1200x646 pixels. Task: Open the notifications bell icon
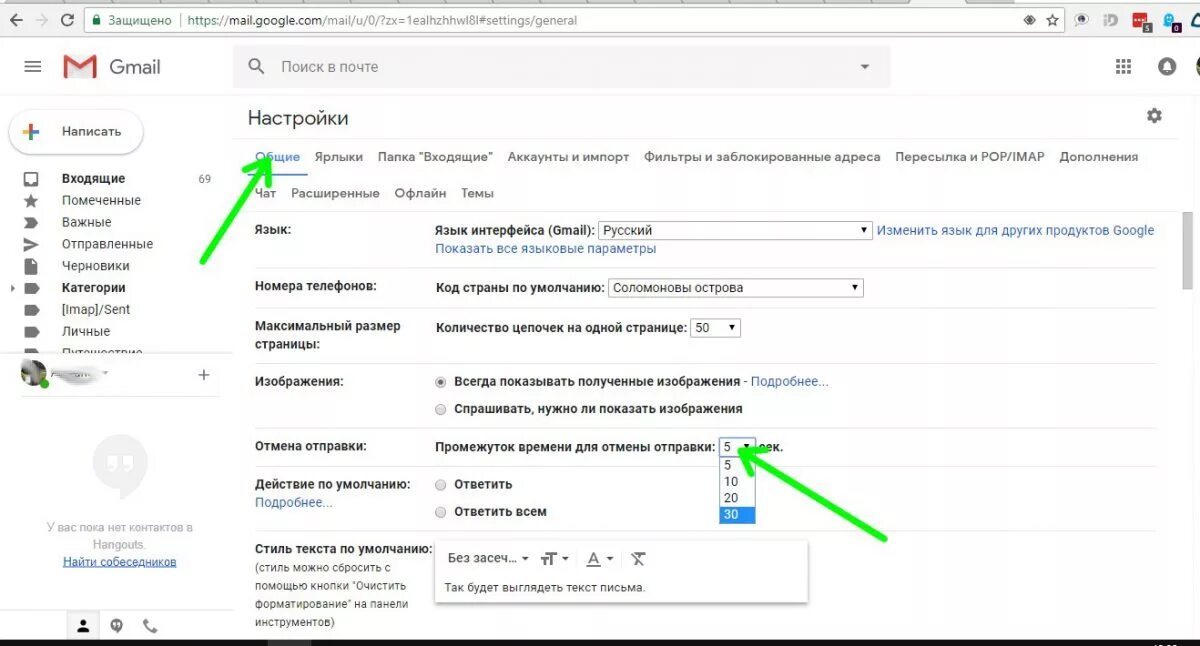pos(1167,67)
